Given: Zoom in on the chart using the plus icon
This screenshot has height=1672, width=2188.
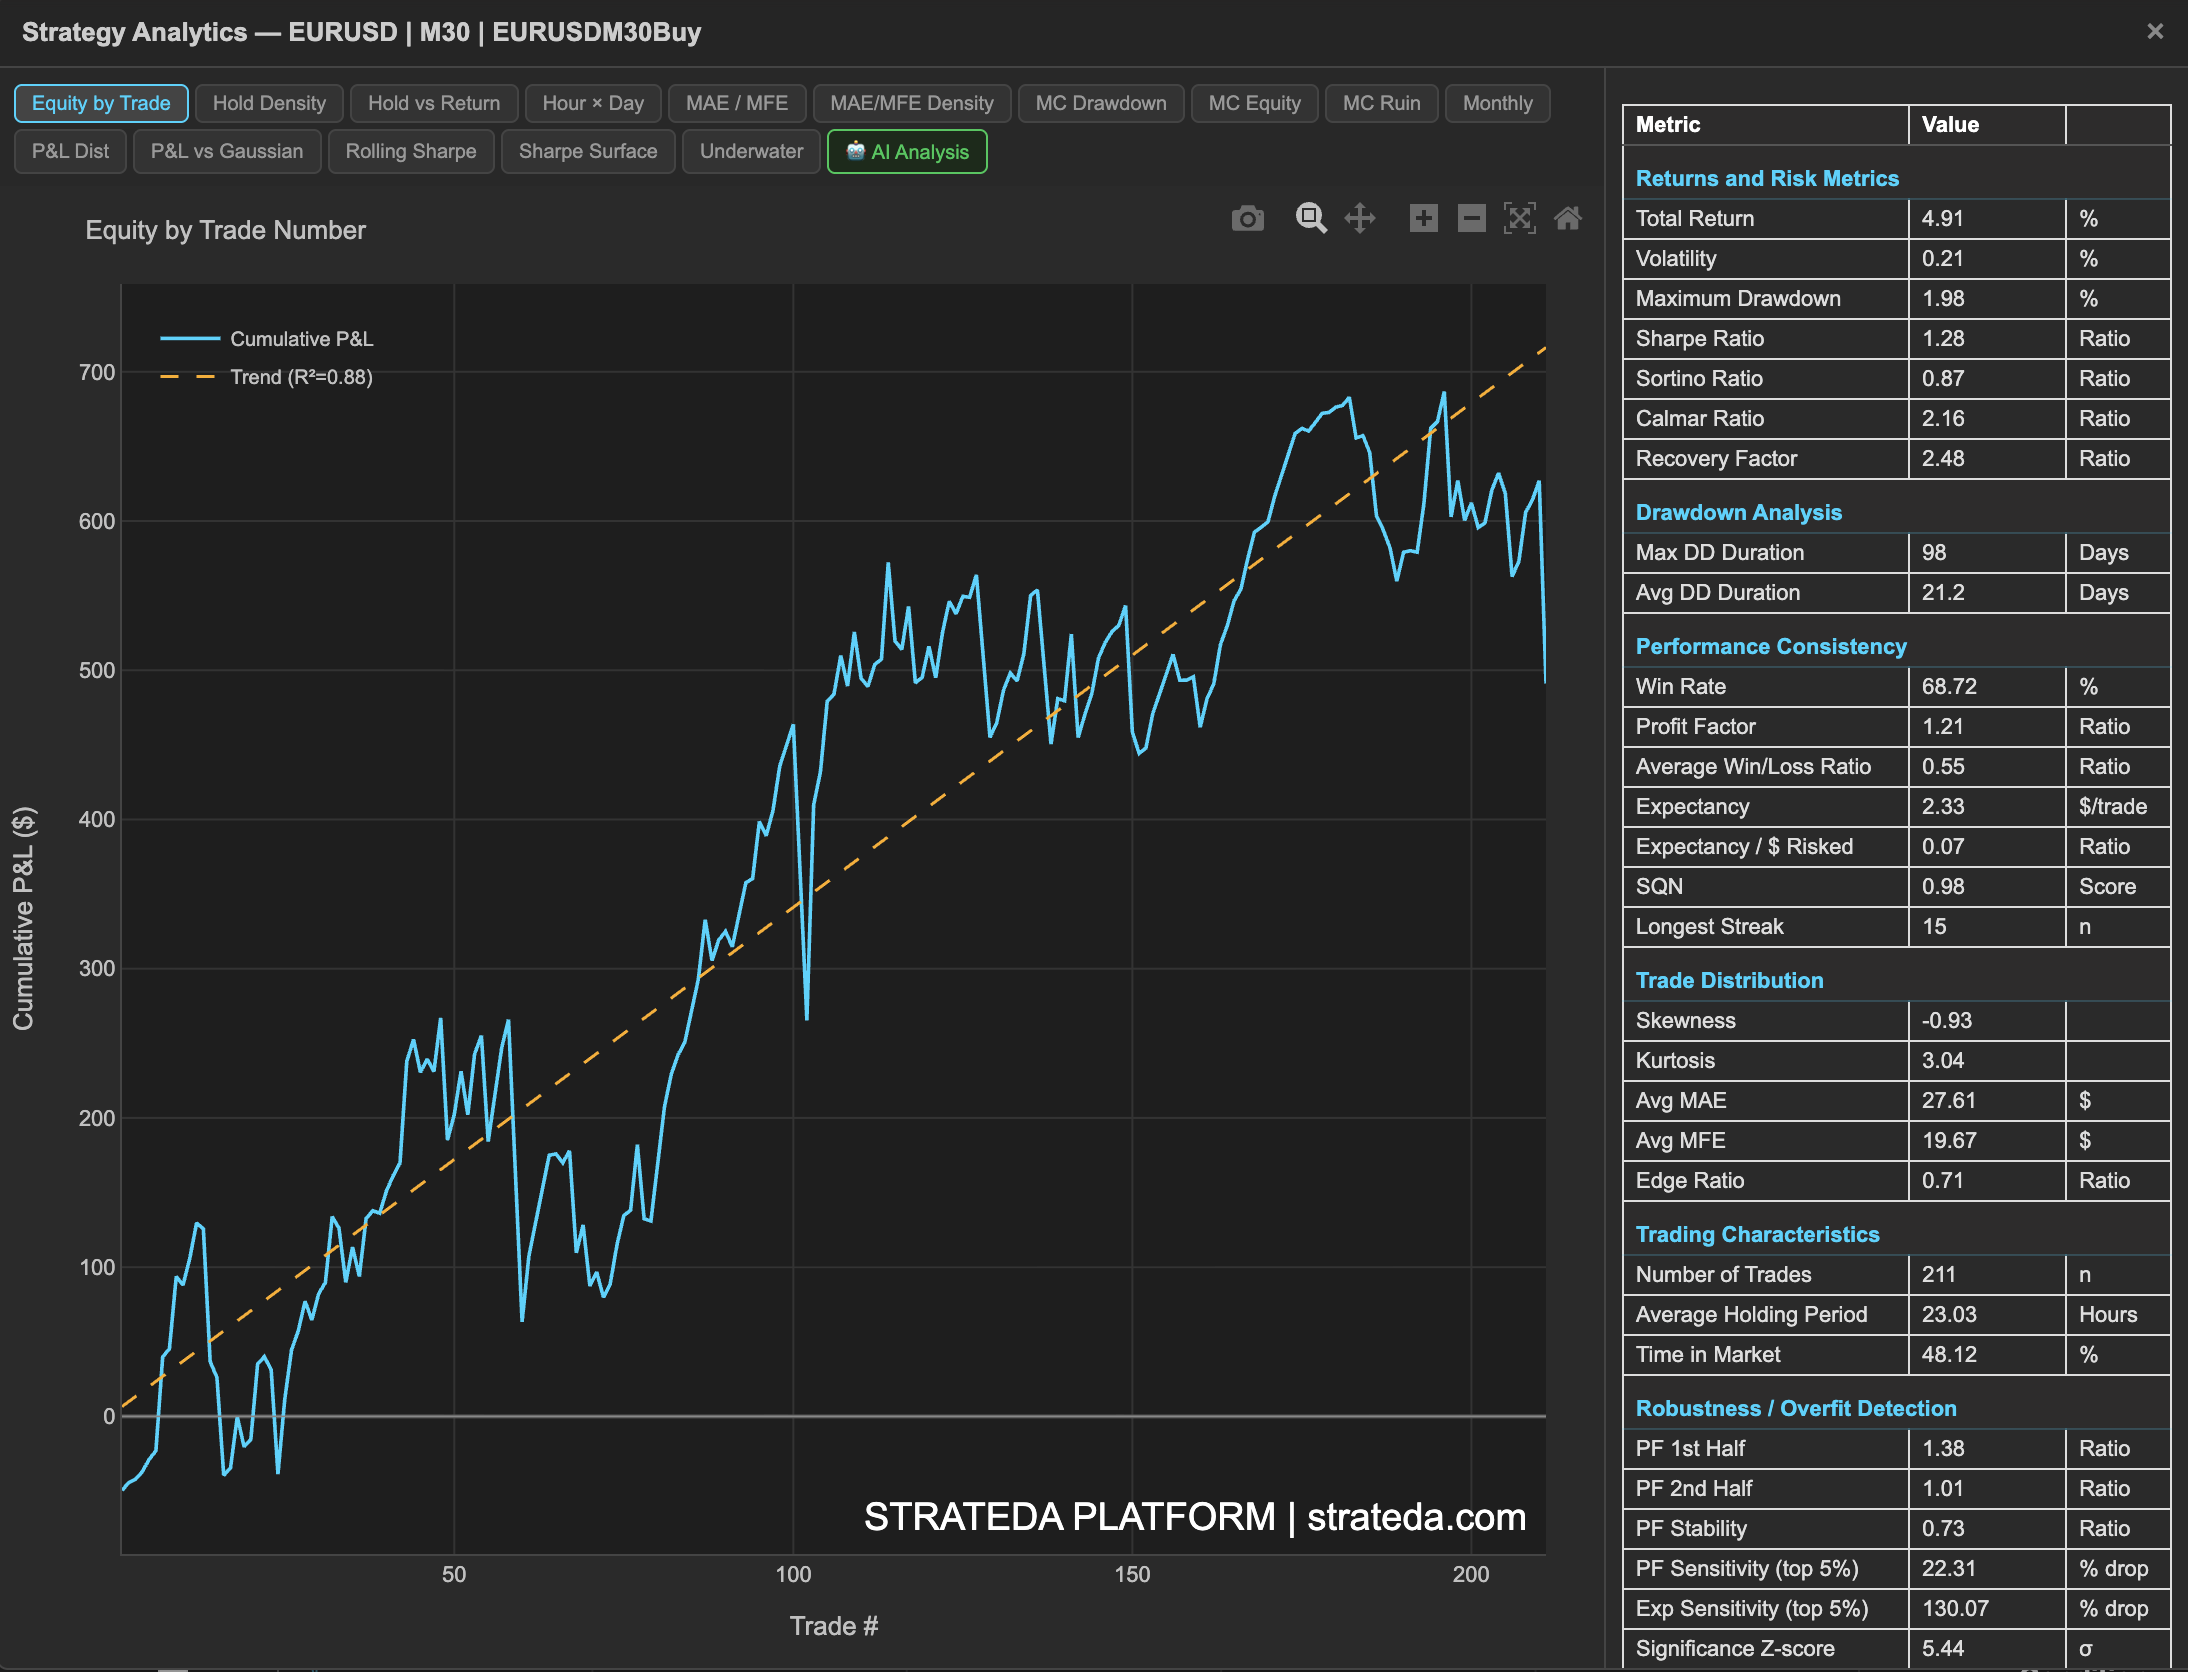Looking at the screenshot, I should [x=1424, y=218].
